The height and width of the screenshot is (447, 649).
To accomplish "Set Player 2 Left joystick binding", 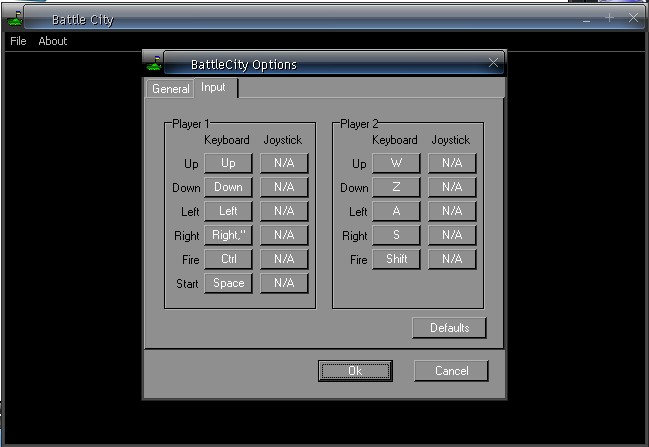I will click(x=452, y=211).
